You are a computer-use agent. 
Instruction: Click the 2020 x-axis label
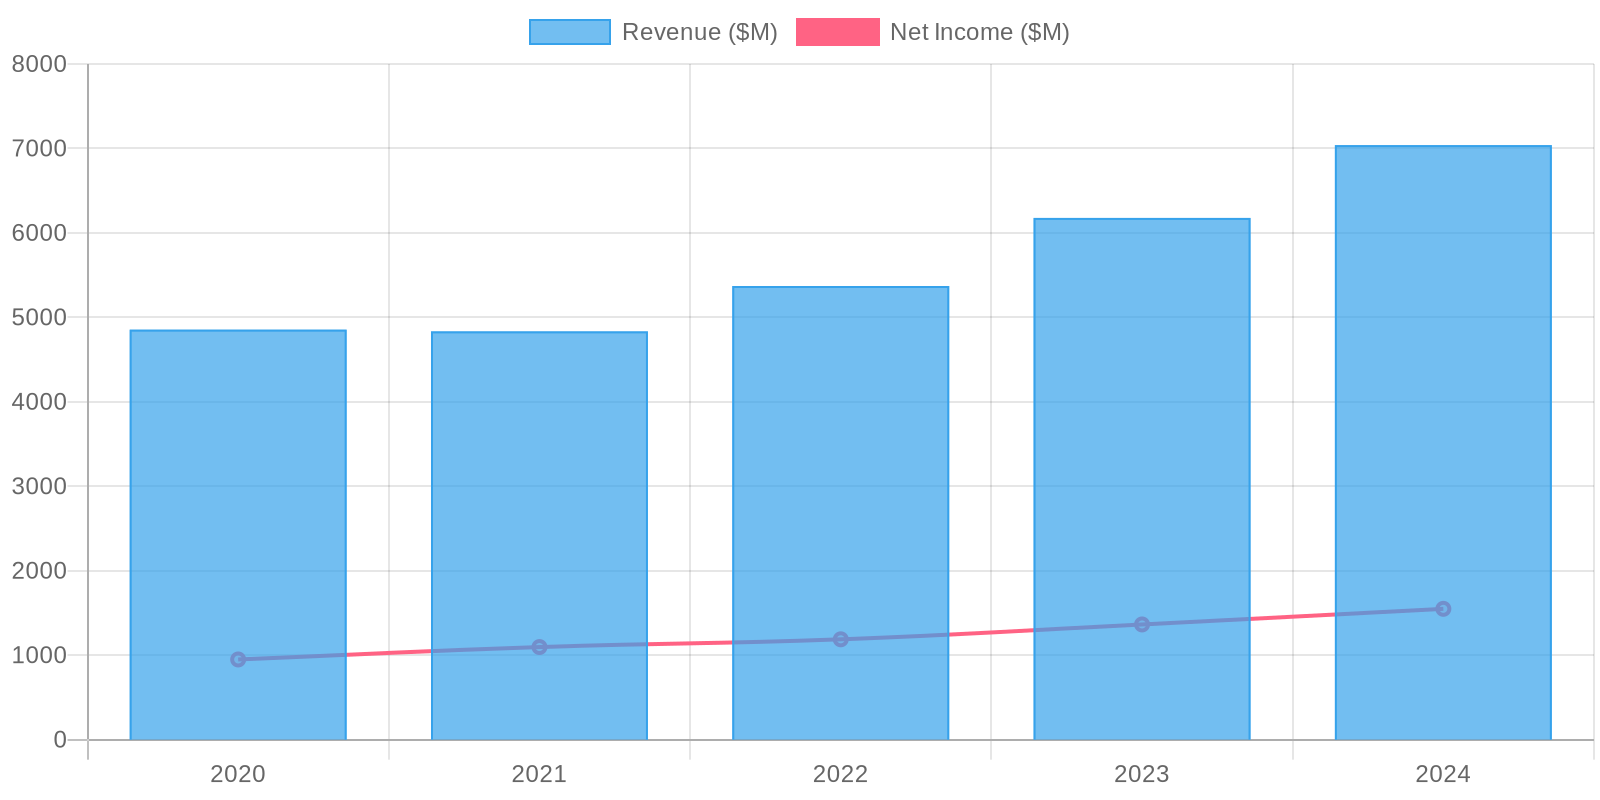point(238,774)
